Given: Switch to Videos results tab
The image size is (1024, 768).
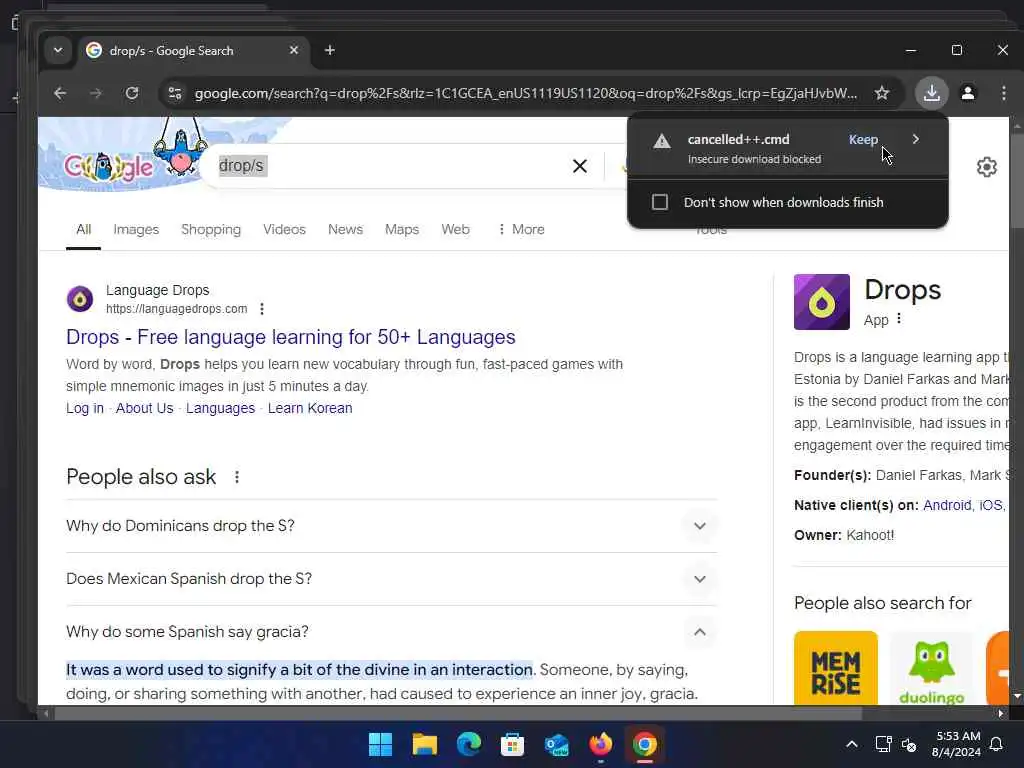Looking at the screenshot, I should pyautogui.click(x=284, y=229).
